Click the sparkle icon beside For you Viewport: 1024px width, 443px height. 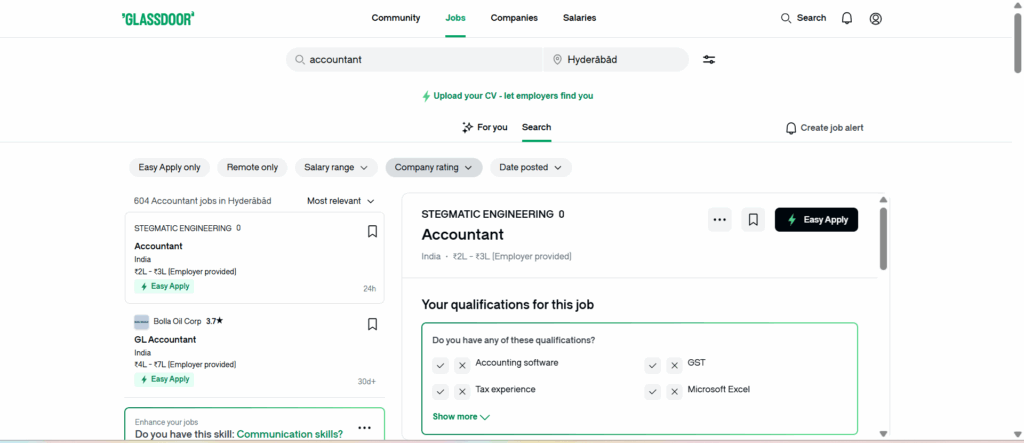tap(467, 127)
